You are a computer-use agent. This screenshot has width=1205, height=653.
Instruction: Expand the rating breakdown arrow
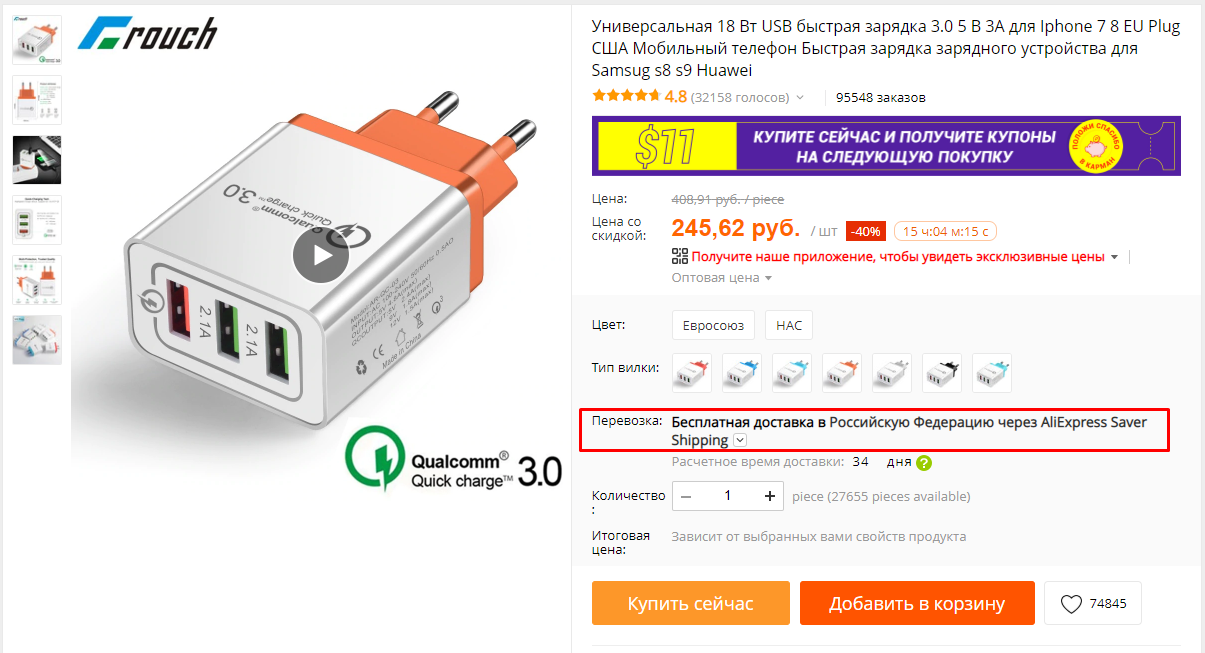click(x=799, y=98)
